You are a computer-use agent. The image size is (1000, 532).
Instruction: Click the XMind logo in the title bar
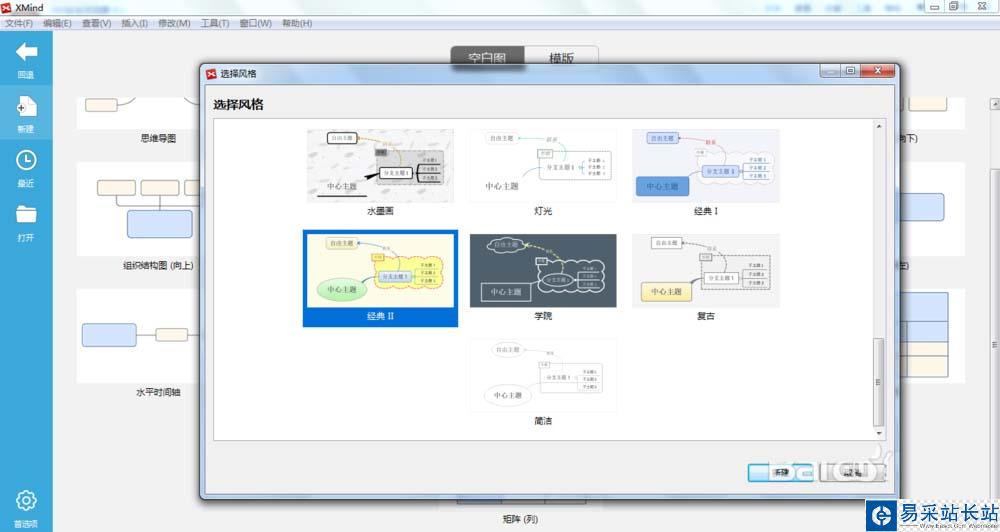coord(6,7)
